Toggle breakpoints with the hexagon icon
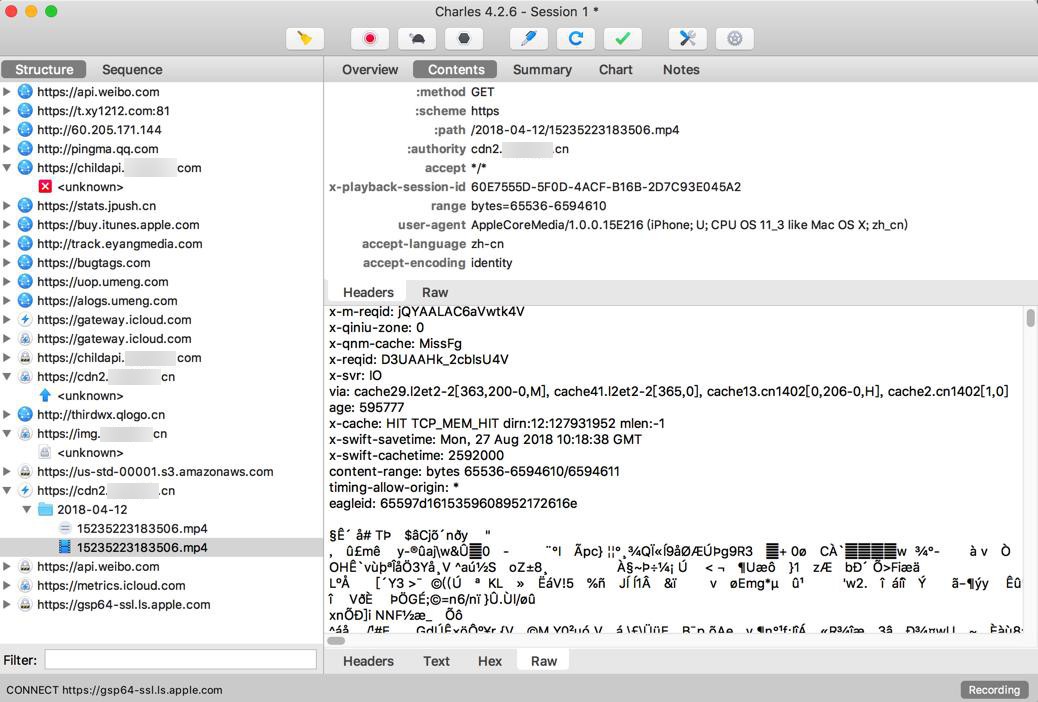The image size is (1038, 702). [464, 39]
